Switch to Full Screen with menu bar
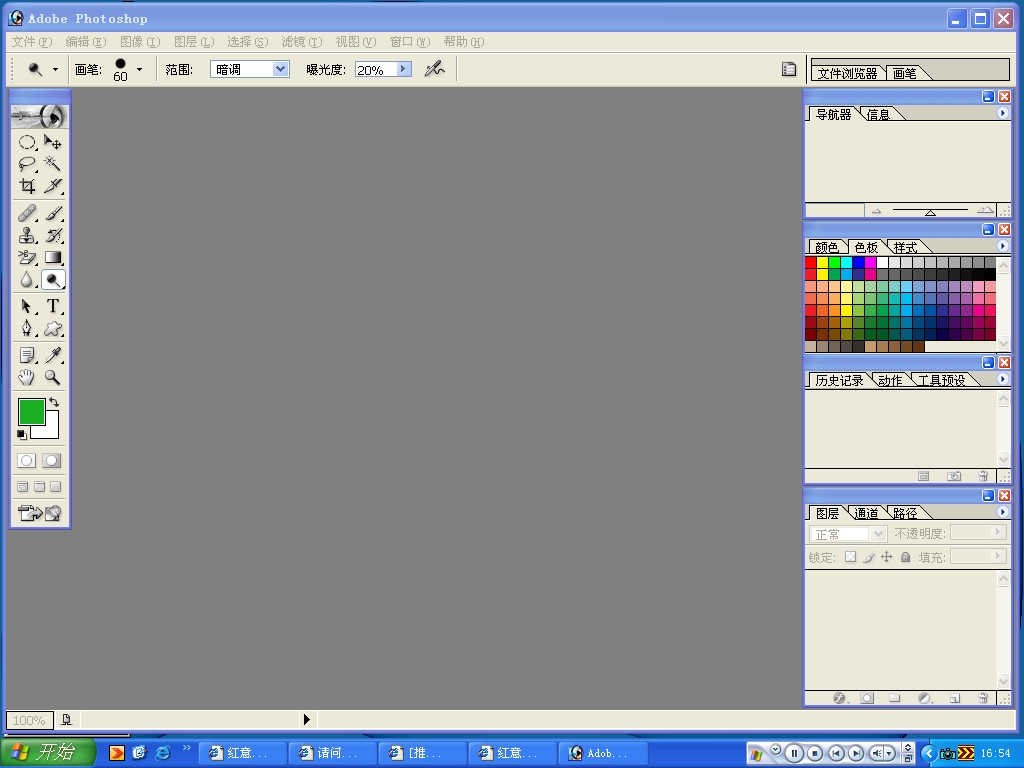This screenshot has height=768, width=1024. [x=39, y=487]
